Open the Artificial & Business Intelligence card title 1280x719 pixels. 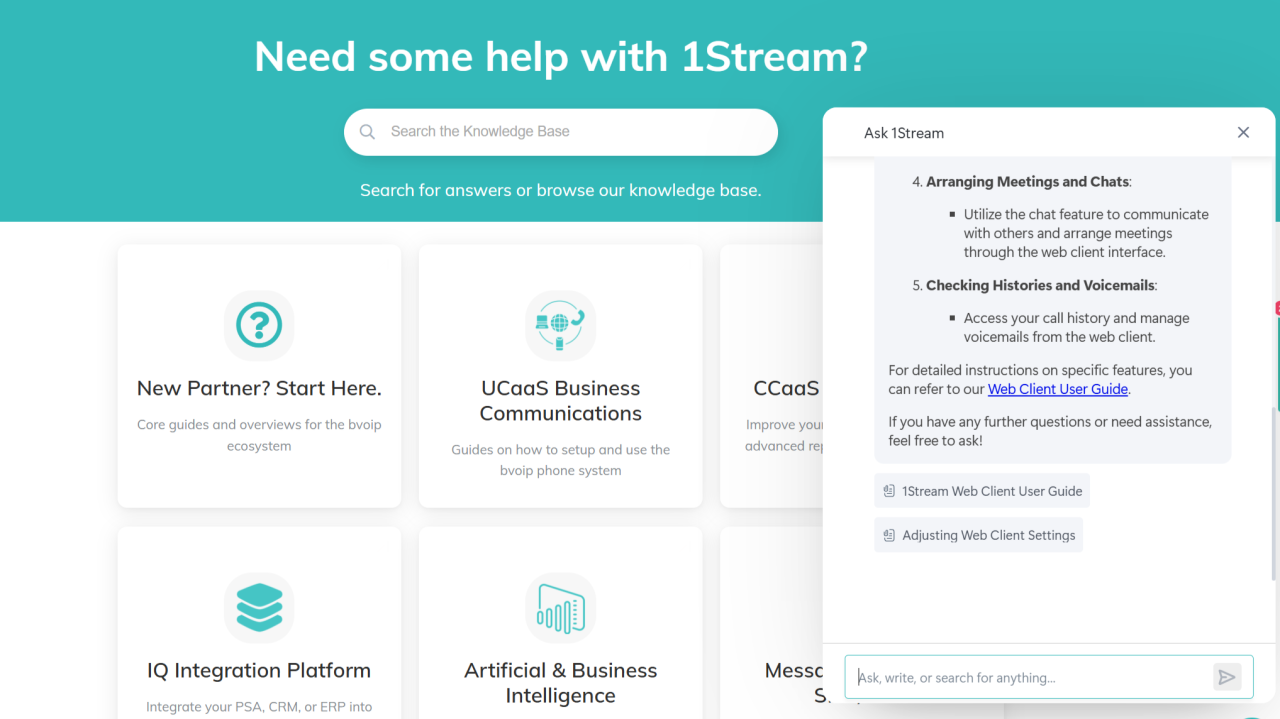point(560,683)
